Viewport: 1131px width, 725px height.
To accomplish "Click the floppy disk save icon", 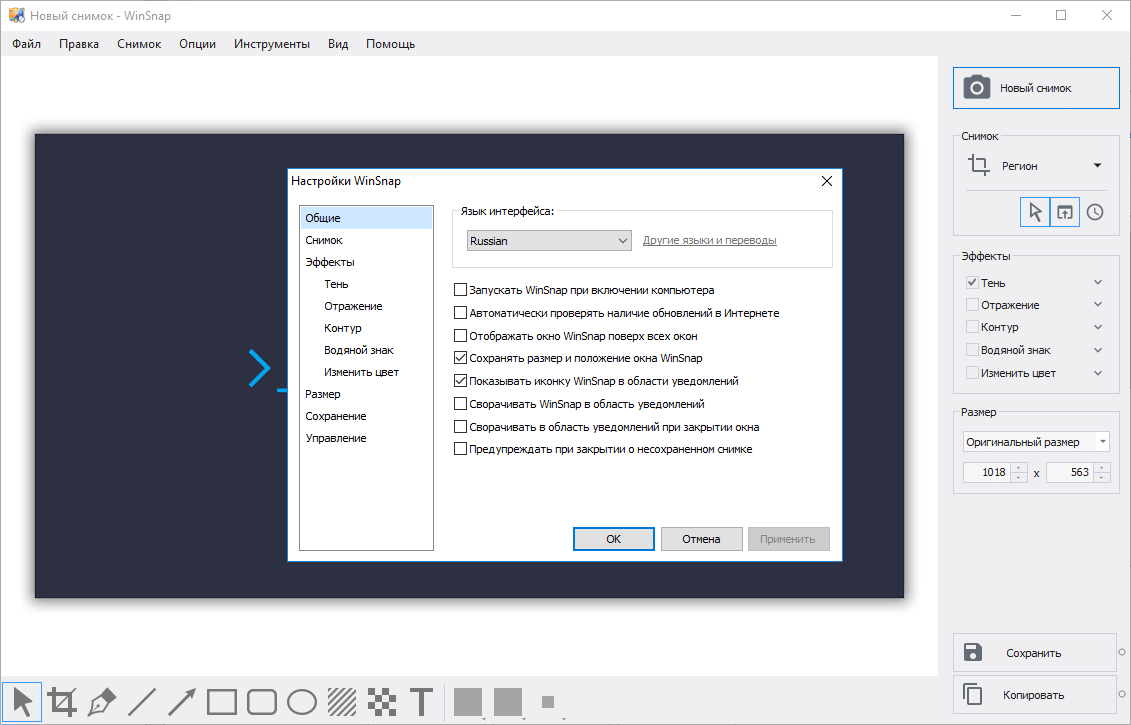I will (972, 652).
